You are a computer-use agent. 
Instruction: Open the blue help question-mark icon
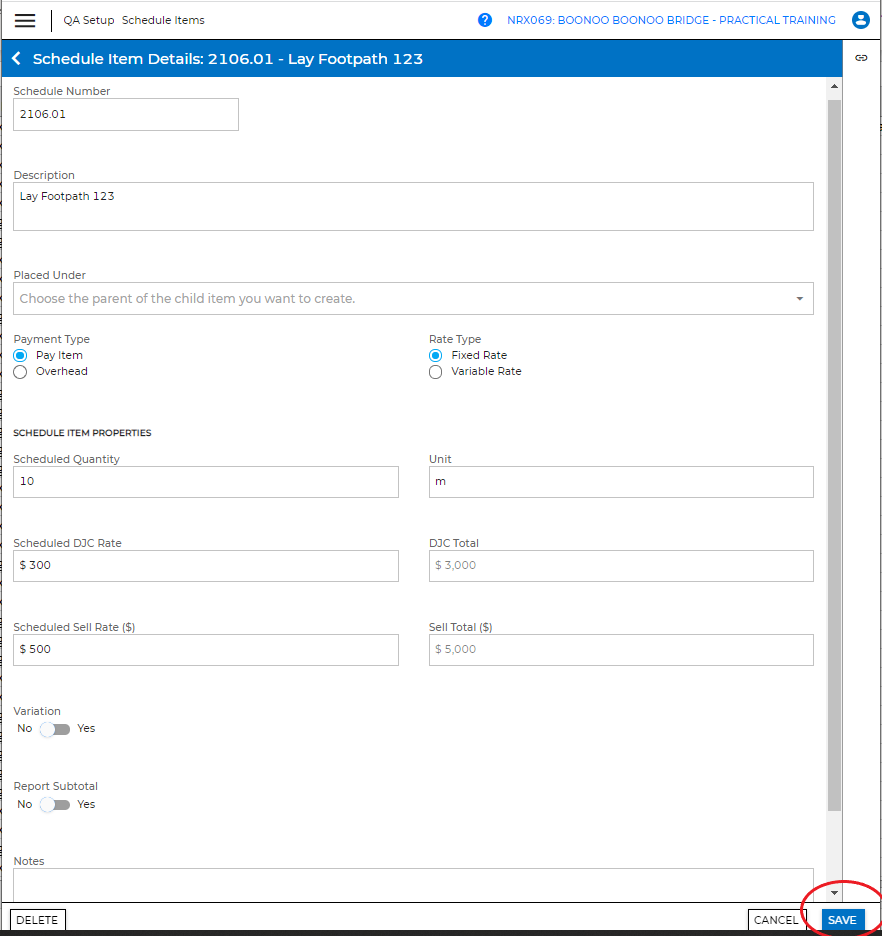pos(485,20)
